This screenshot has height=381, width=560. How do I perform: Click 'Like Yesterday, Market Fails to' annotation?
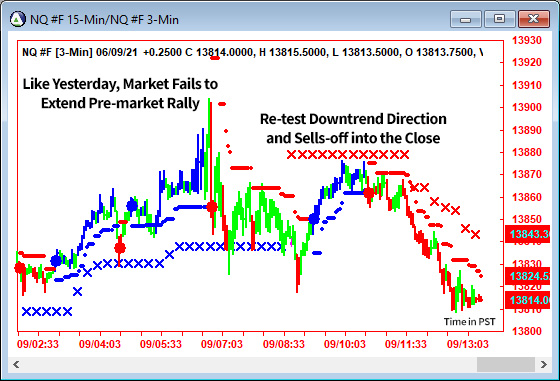[120, 84]
